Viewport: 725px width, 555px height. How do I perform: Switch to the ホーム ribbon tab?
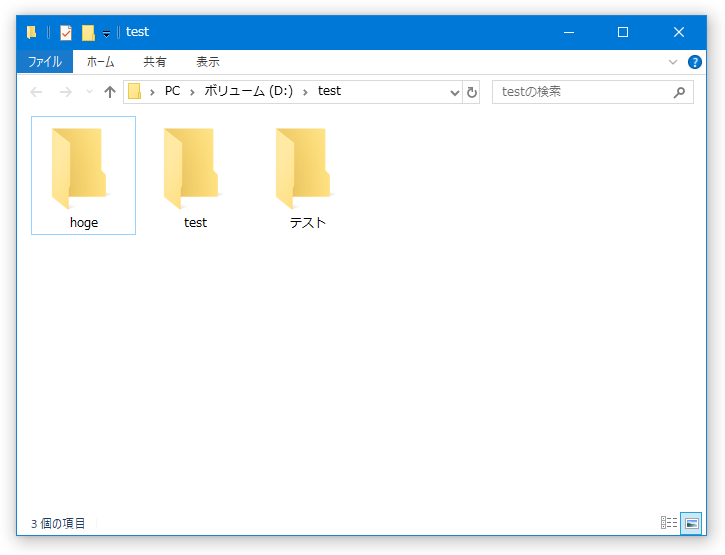coord(100,62)
